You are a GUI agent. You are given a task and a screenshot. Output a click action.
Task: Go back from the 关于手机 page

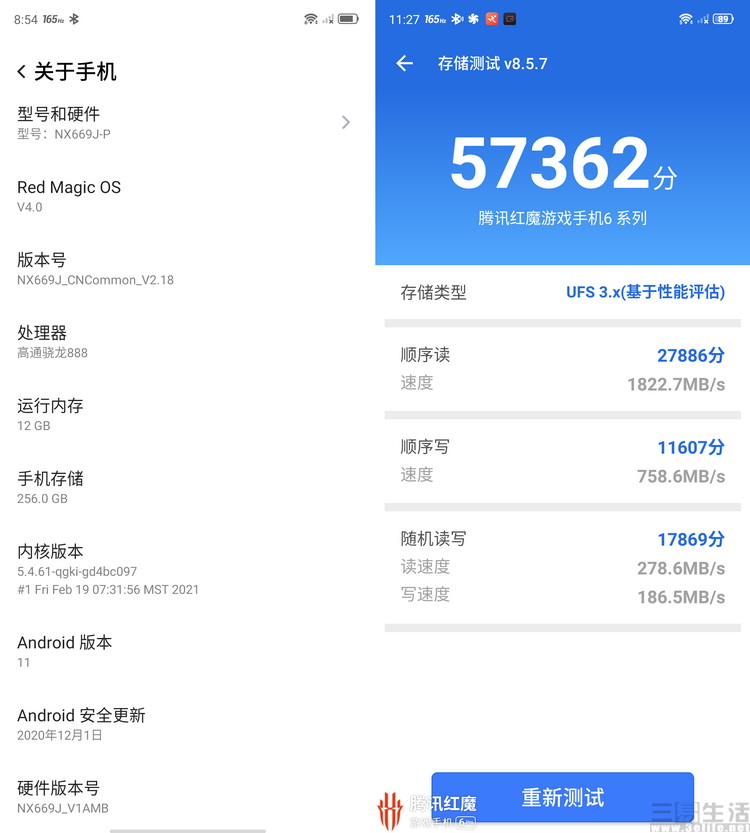click(21, 72)
